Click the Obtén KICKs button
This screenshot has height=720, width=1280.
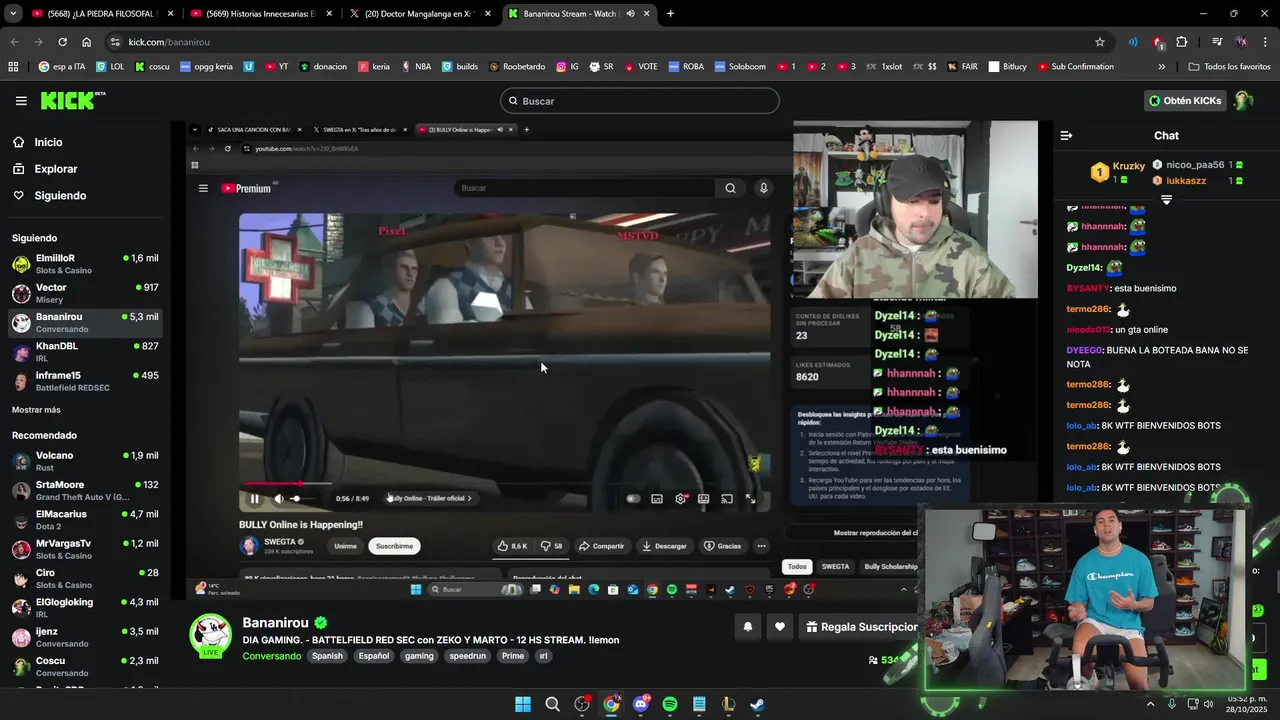click(x=1185, y=101)
